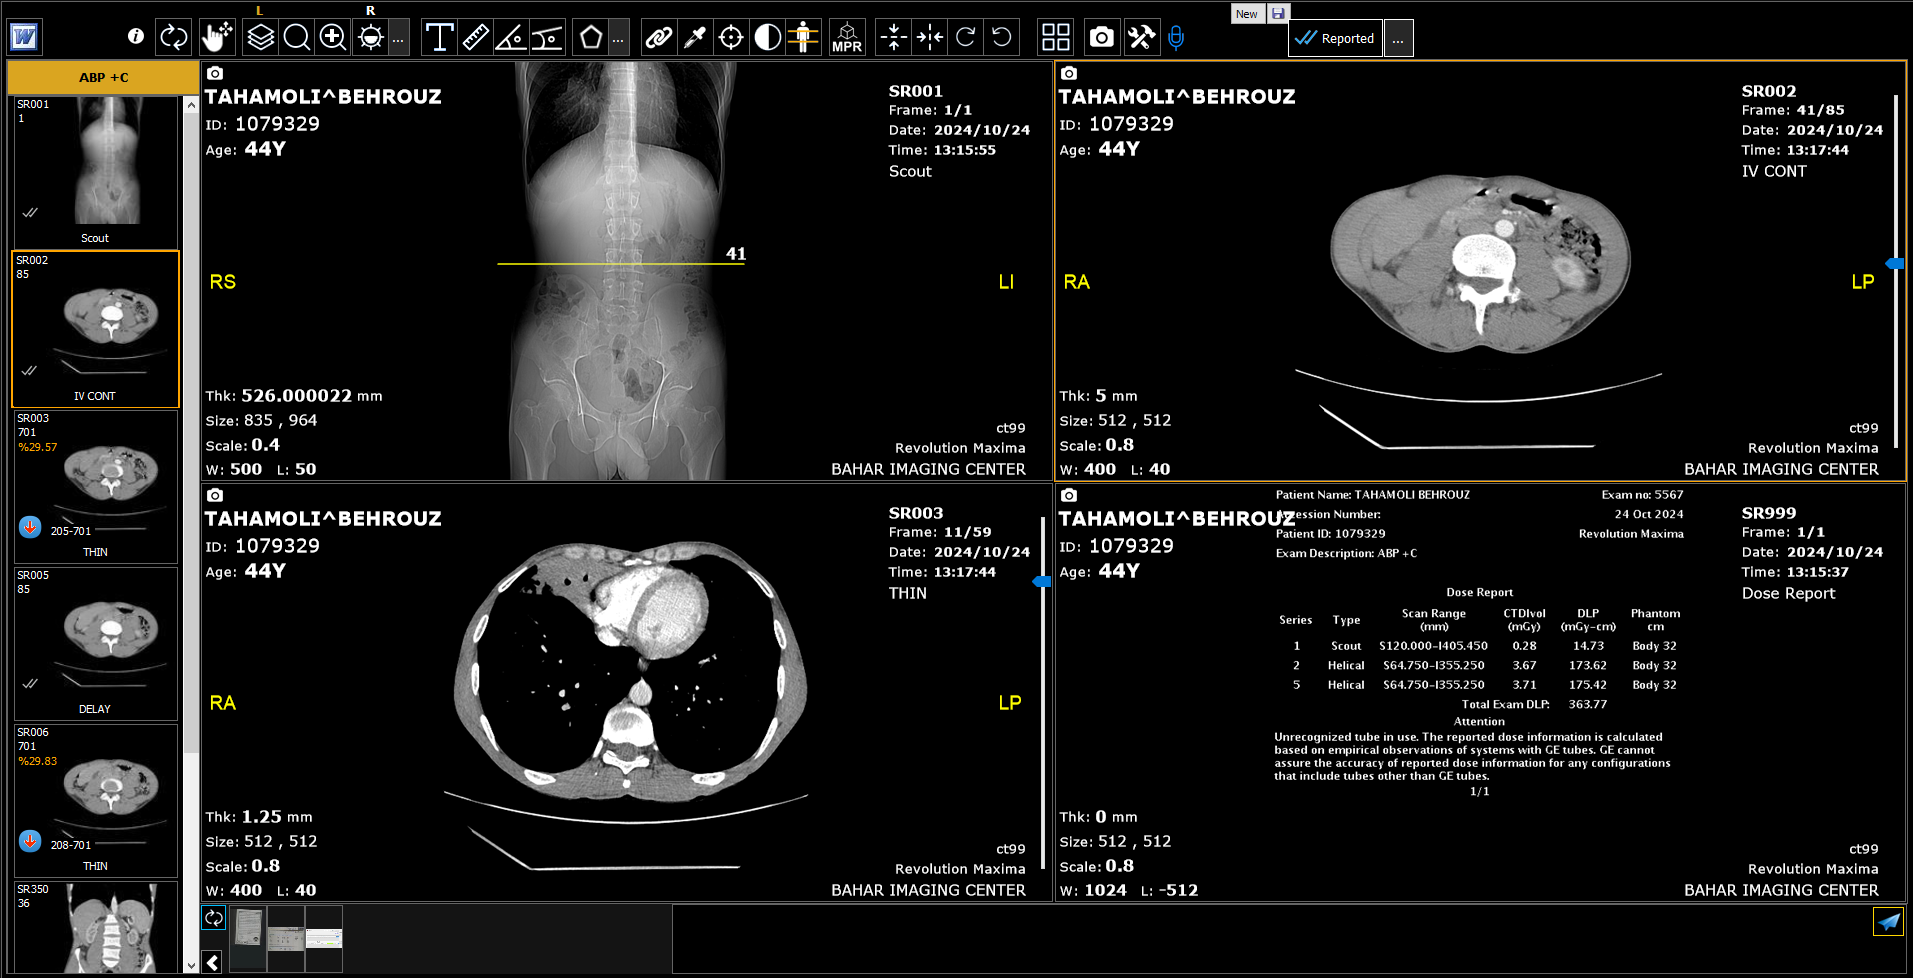Screen dimensions: 1913x978
Task: Select the SR003 THIN series thumbnail
Action: pos(95,486)
